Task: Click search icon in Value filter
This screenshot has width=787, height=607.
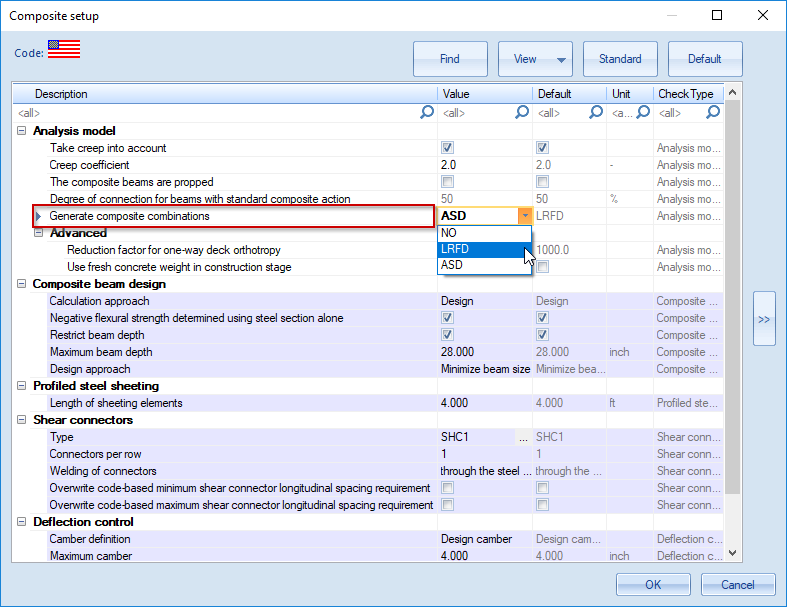Action: click(521, 113)
